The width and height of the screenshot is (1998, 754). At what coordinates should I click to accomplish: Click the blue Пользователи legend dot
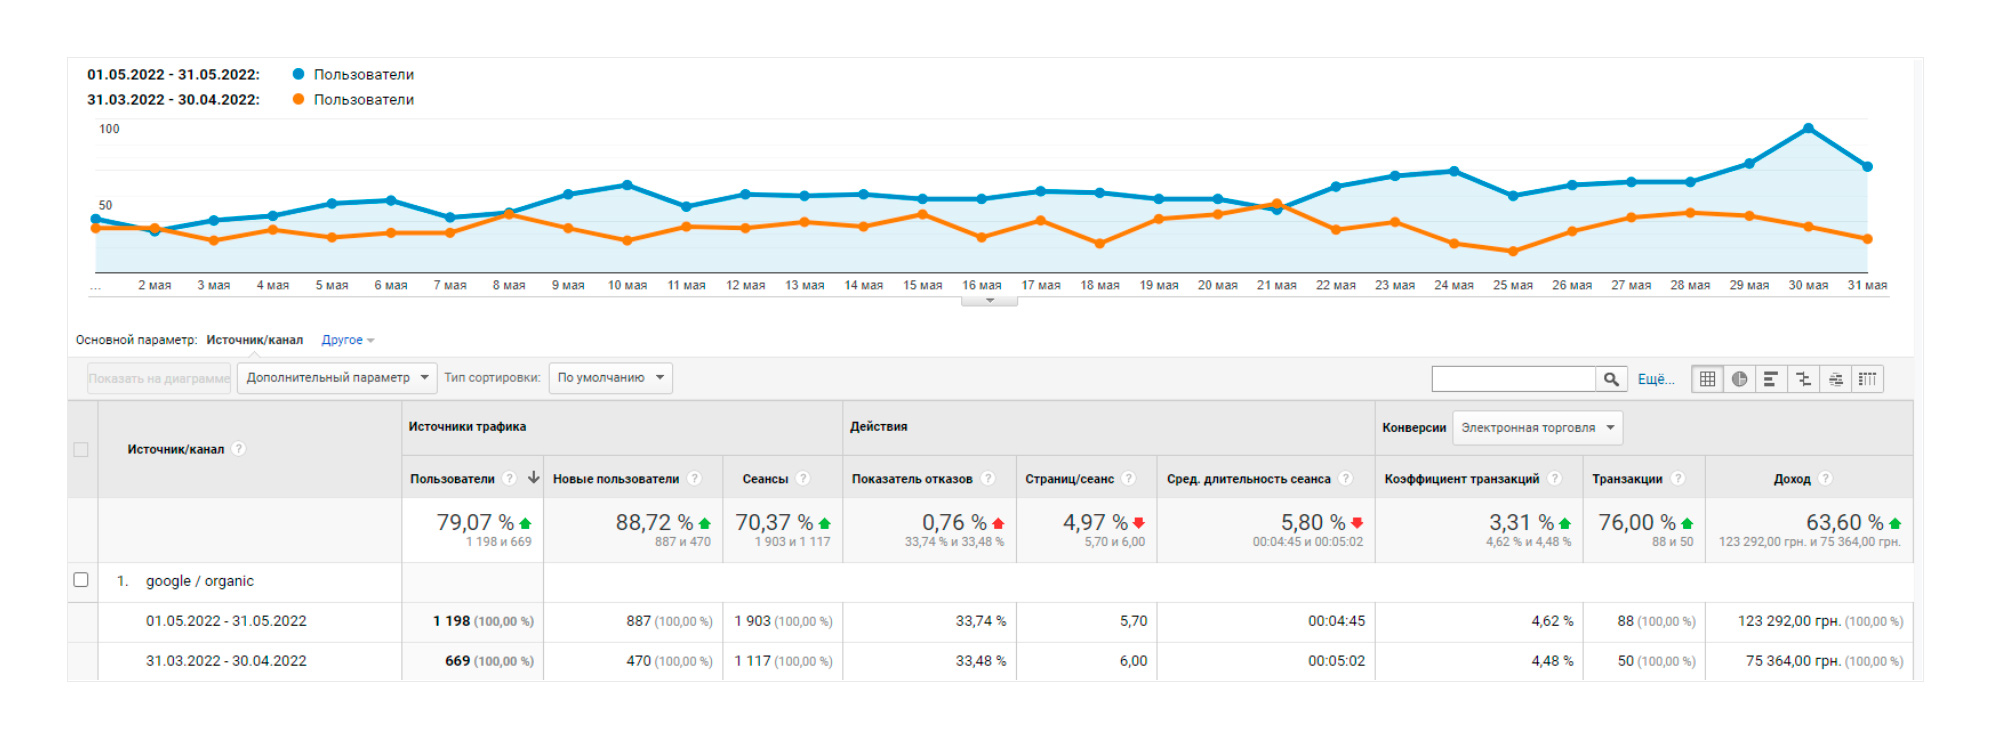[298, 74]
